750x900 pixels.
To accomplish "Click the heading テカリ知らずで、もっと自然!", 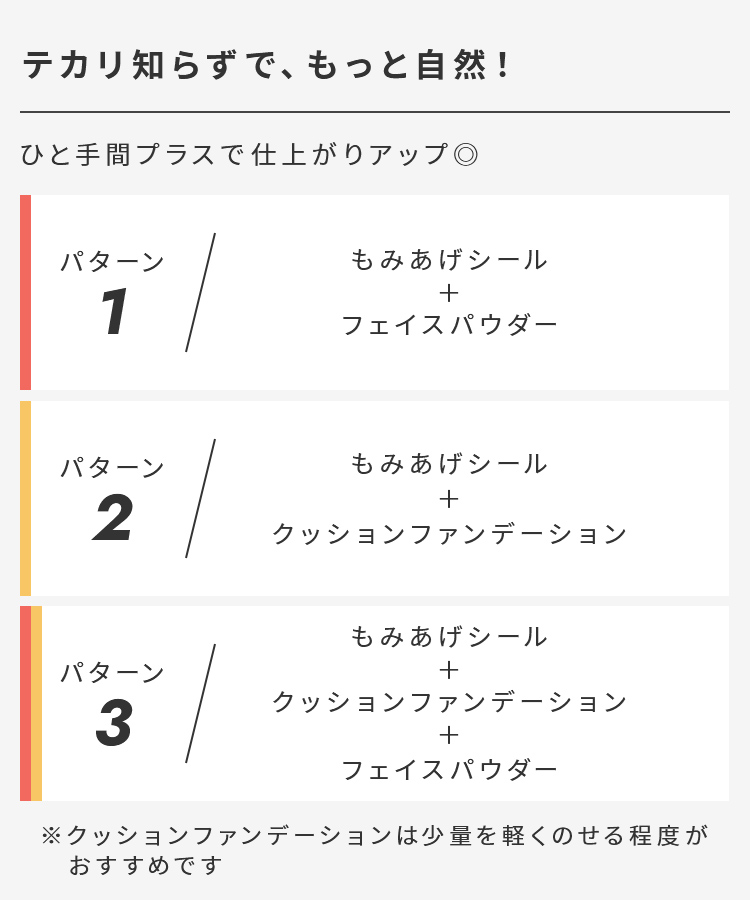I will (x=267, y=66).
